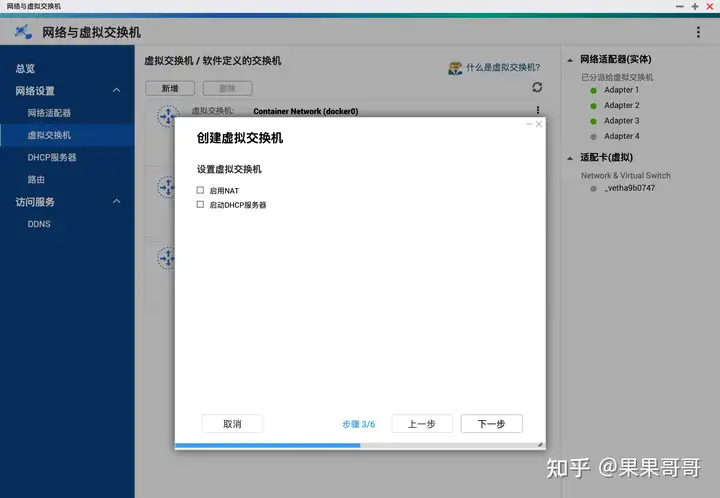Viewport: 720px width, 498px height.
Task: Close the 创建虚拟交换机 dialog
Action: [539, 124]
